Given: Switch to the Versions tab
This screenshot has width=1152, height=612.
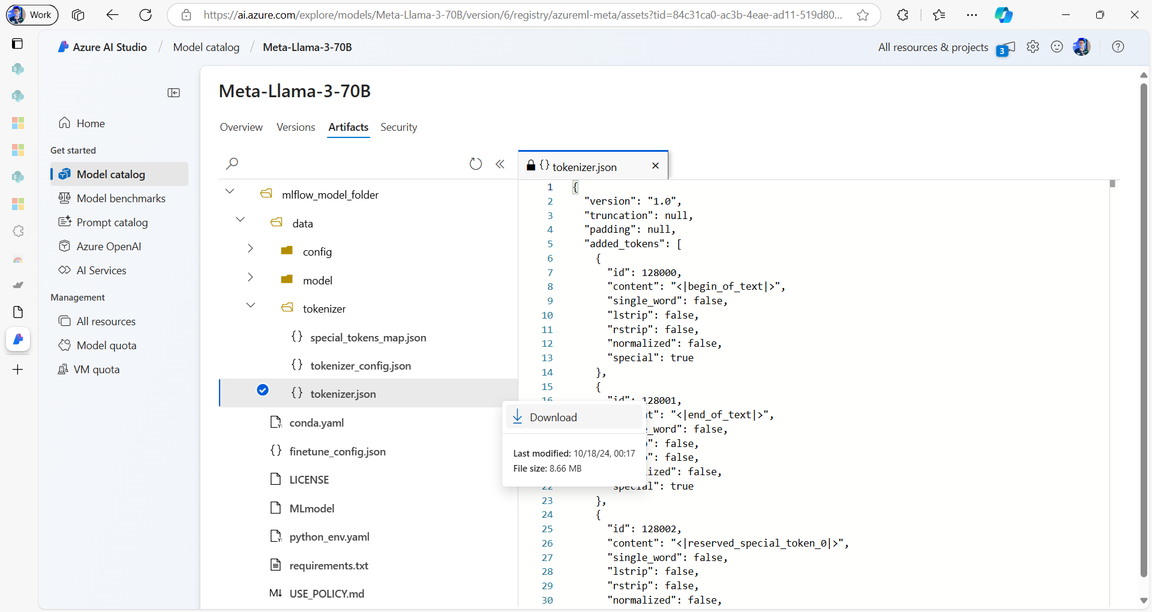Looking at the screenshot, I should click(x=295, y=127).
